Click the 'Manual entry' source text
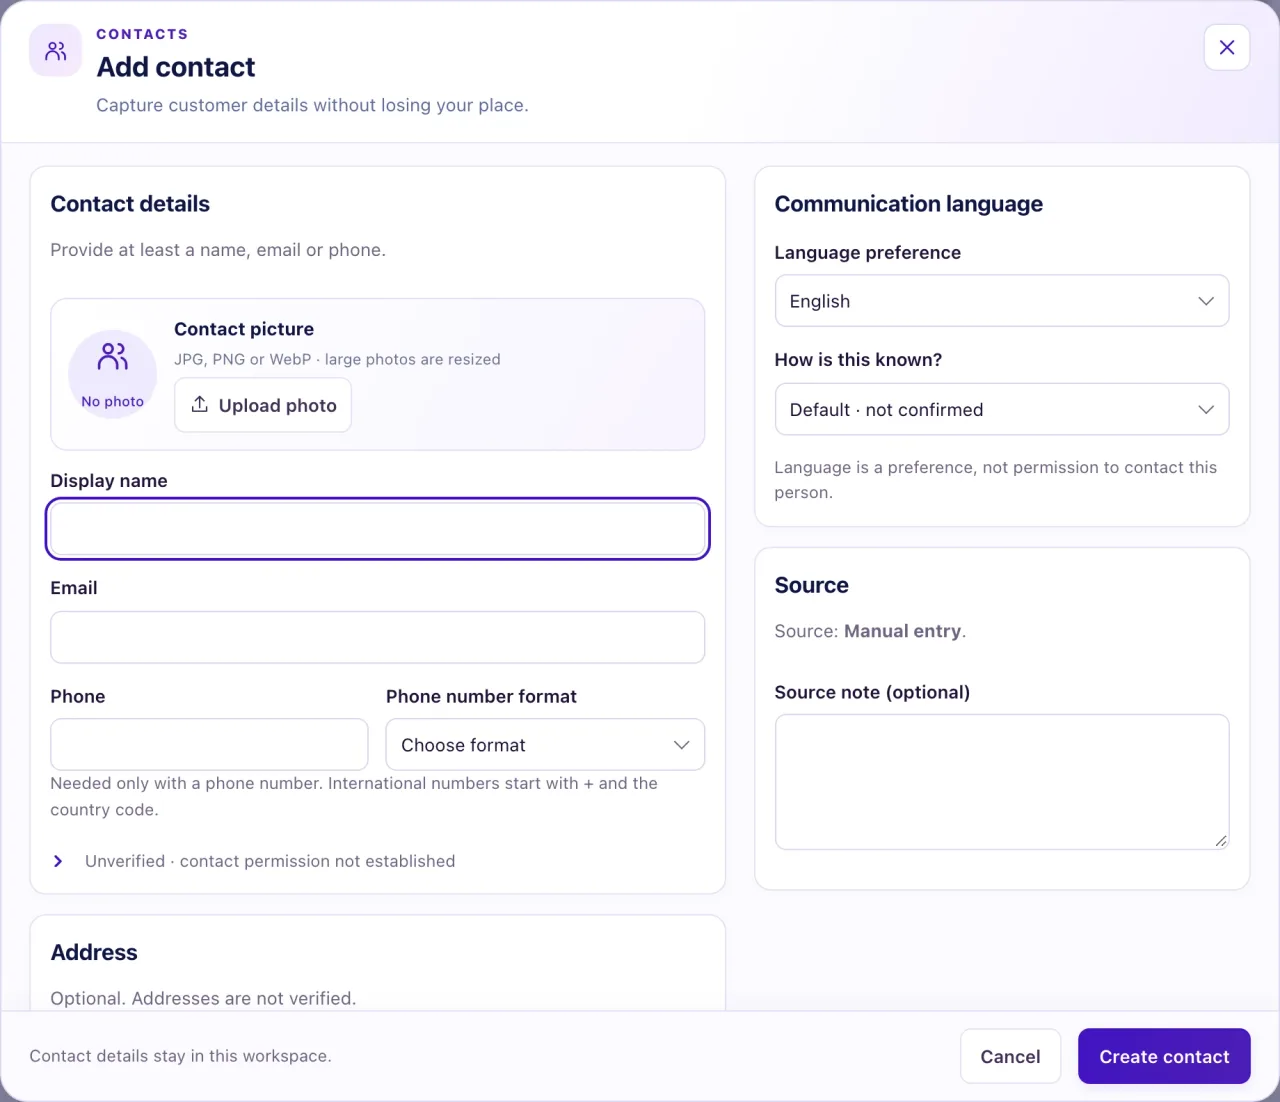The image size is (1280, 1102). pyautogui.click(x=902, y=631)
